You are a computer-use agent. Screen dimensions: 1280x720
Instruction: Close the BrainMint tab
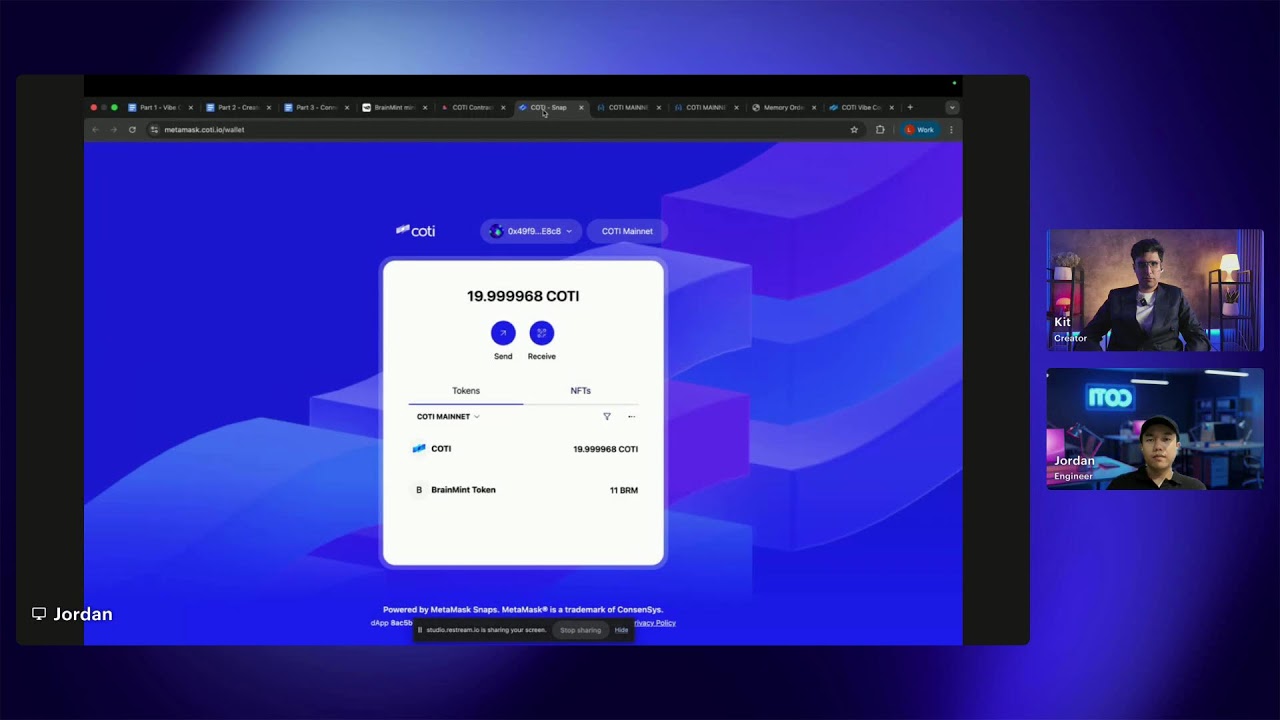(x=425, y=108)
